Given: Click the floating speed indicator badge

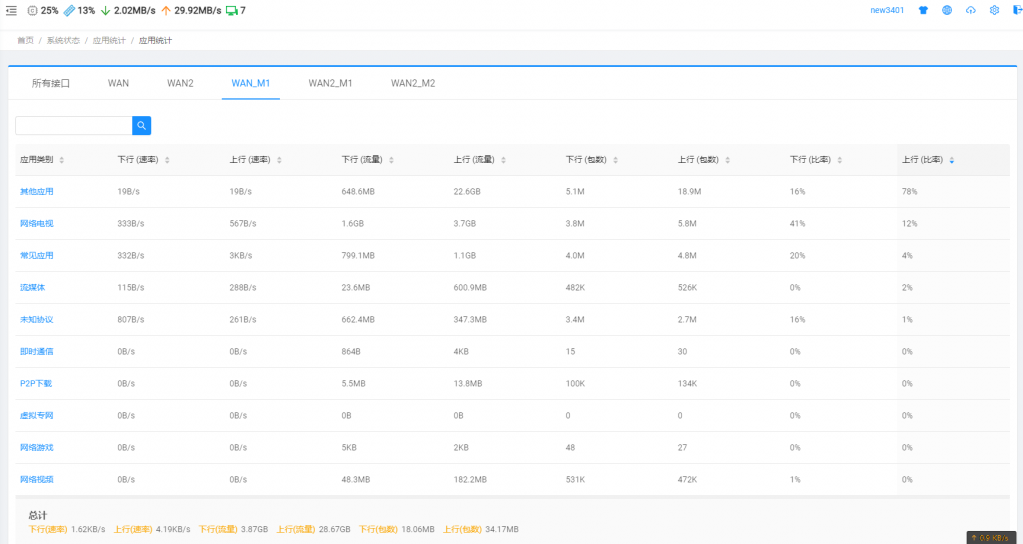Looking at the screenshot, I should pyautogui.click(x=992, y=537).
